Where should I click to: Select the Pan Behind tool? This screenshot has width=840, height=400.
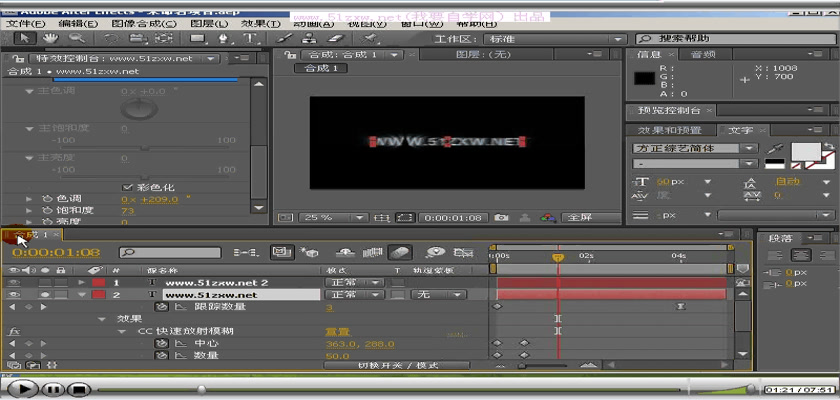[x=163, y=39]
